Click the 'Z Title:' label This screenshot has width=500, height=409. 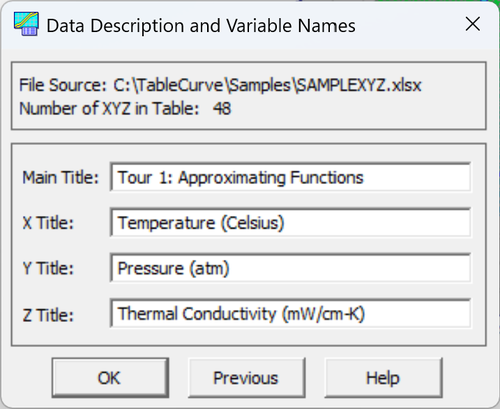(48, 315)
